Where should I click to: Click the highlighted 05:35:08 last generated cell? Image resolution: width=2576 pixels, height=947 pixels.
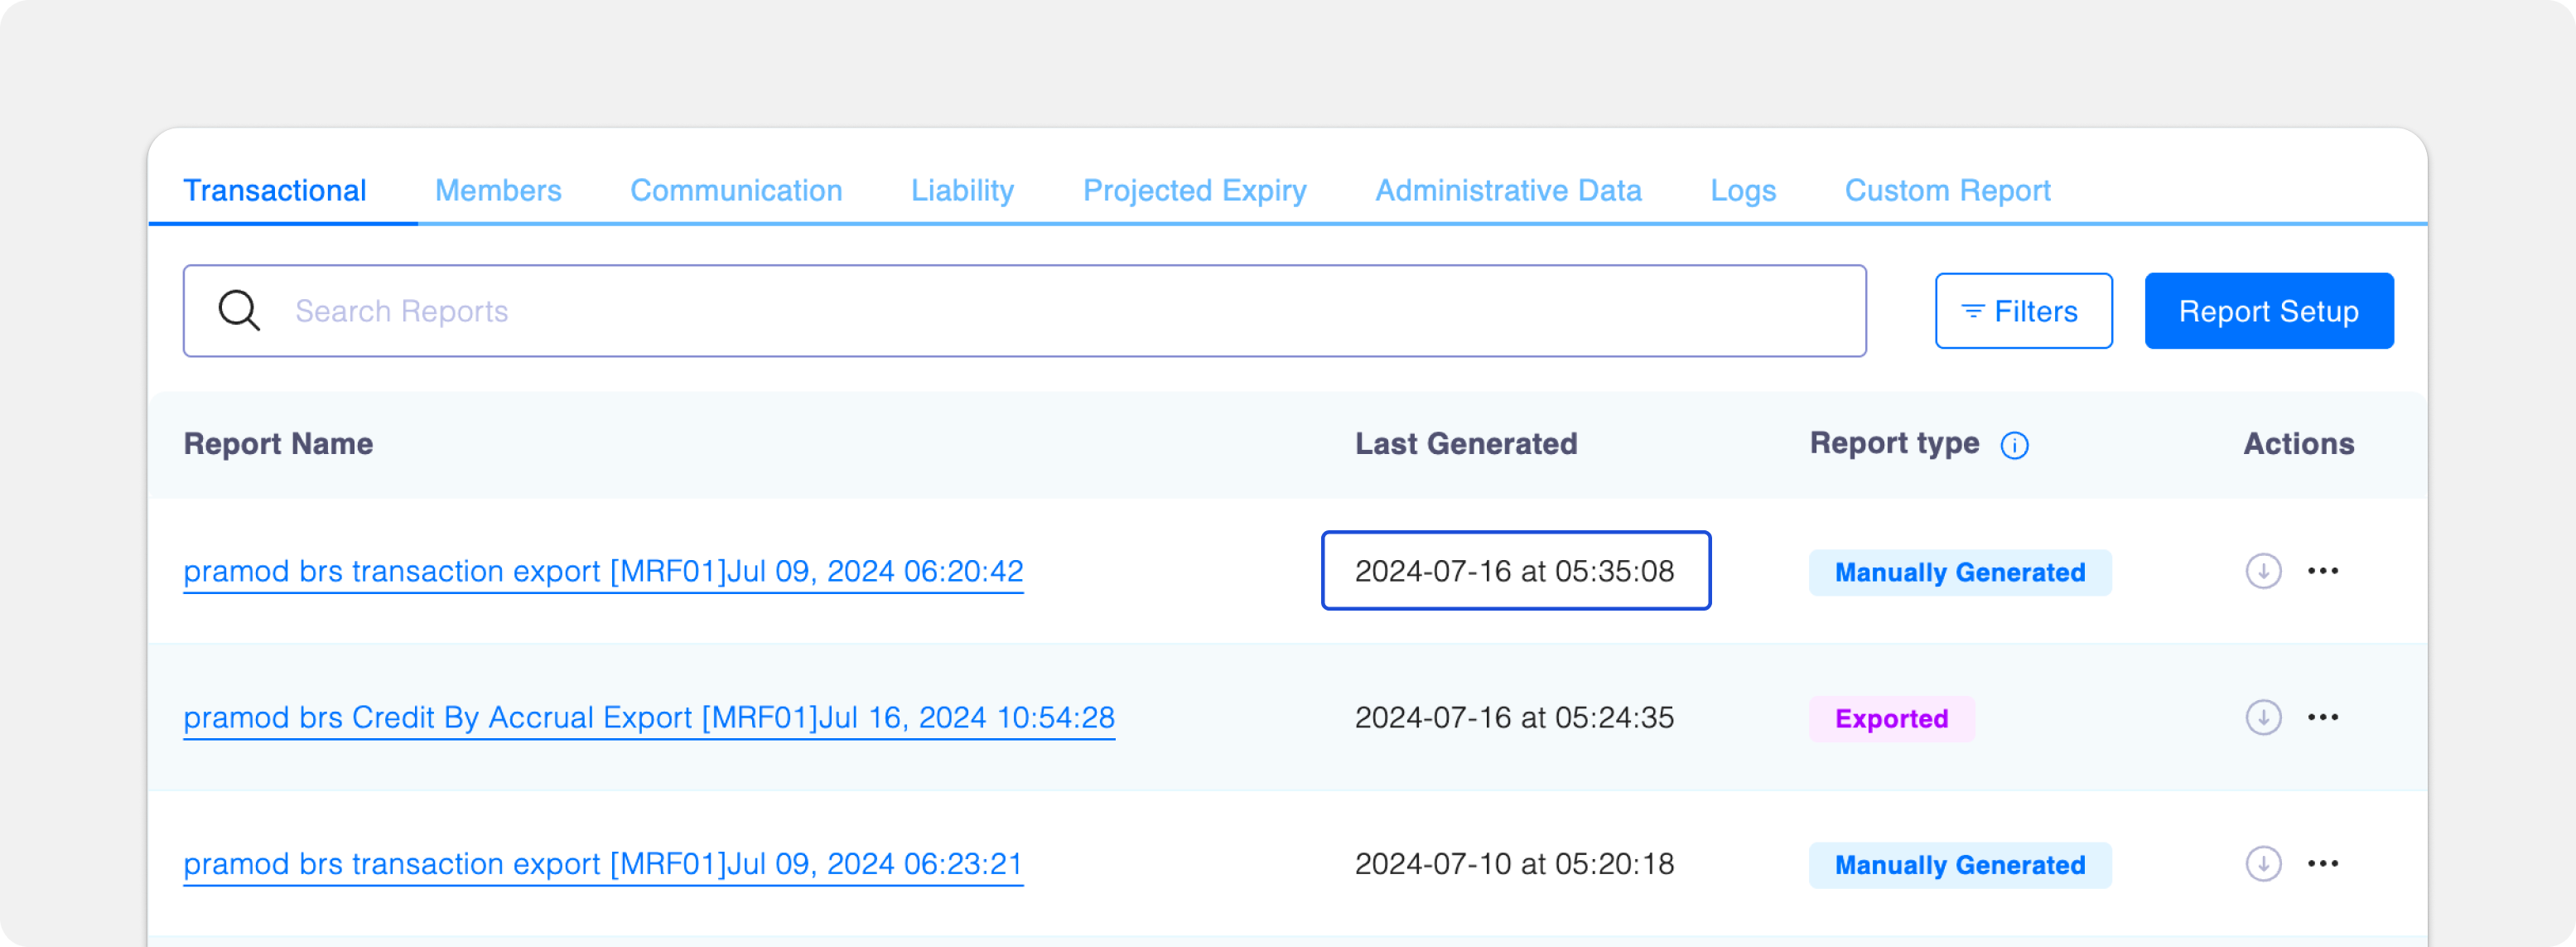[x=1515, y=571]
